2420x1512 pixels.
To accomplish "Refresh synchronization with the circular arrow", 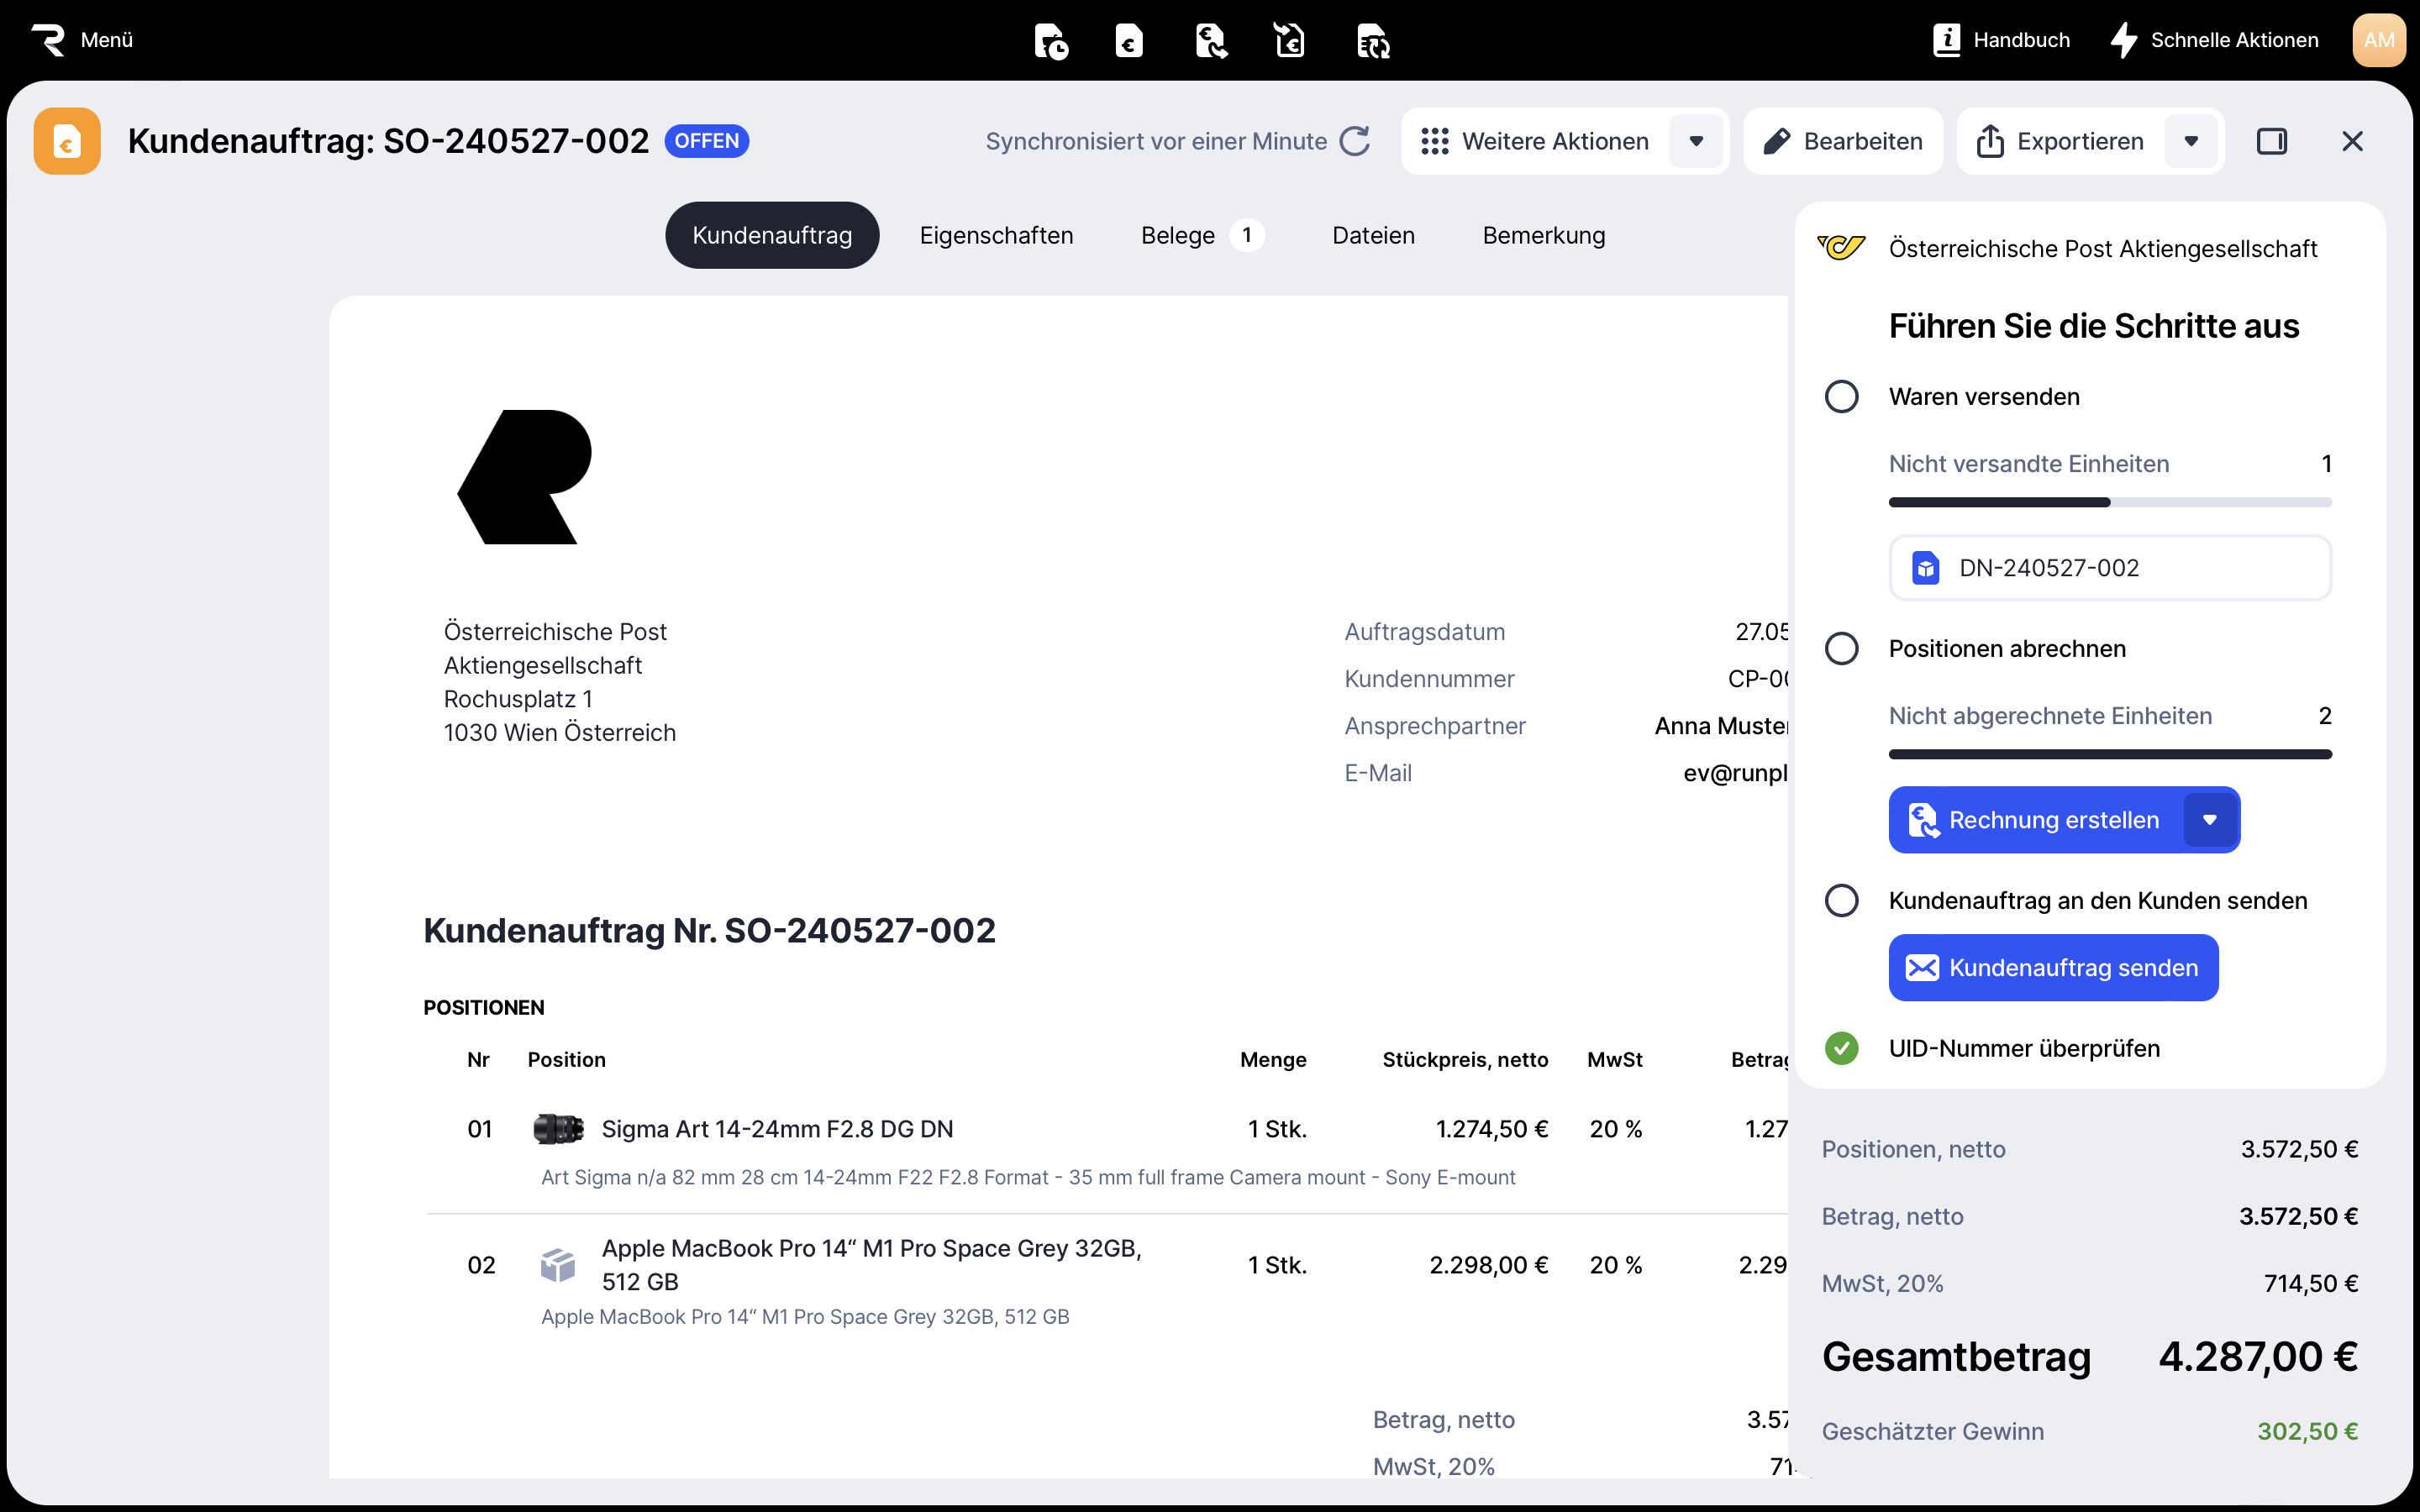I will pyautogui.click(x=1355, y=141).
